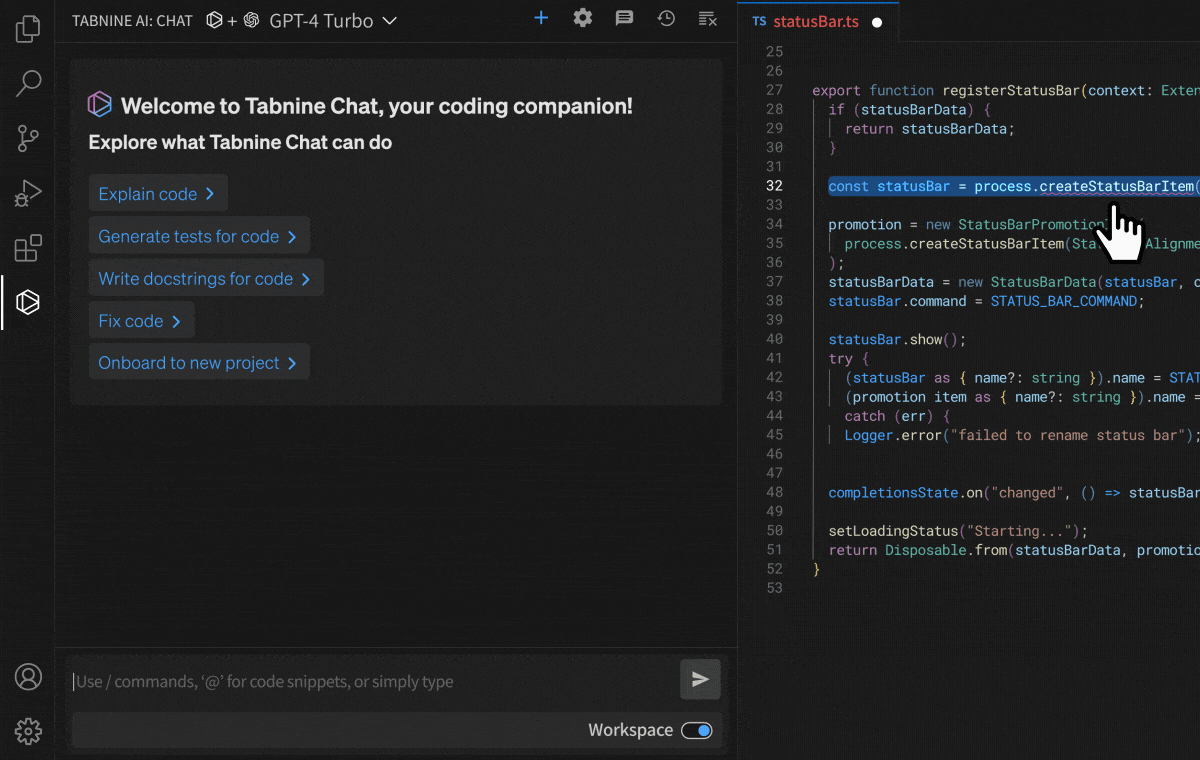Toggle the Workspace switch off
Viewport: 1200px width, 760px height.
pyautogui.click(x=697, y=731)
